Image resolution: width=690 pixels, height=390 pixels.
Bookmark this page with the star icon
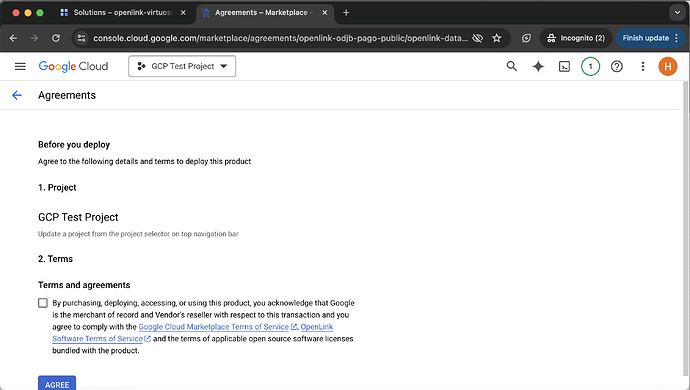[496, 38]
